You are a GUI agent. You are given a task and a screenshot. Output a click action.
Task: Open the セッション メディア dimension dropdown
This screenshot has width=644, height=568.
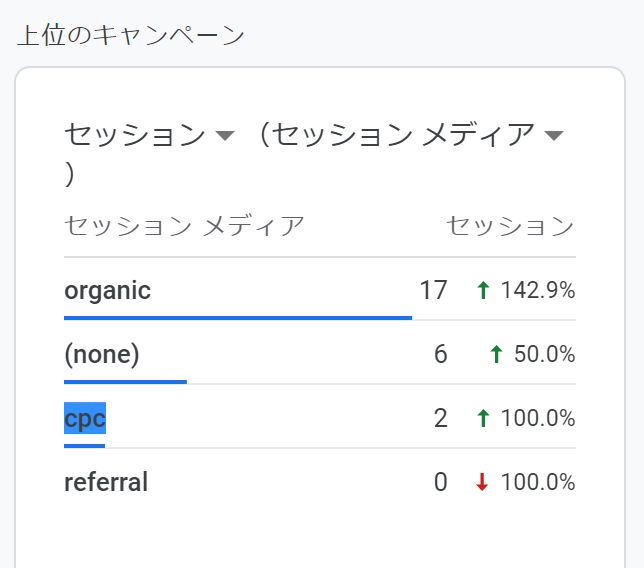click(555, 136)
